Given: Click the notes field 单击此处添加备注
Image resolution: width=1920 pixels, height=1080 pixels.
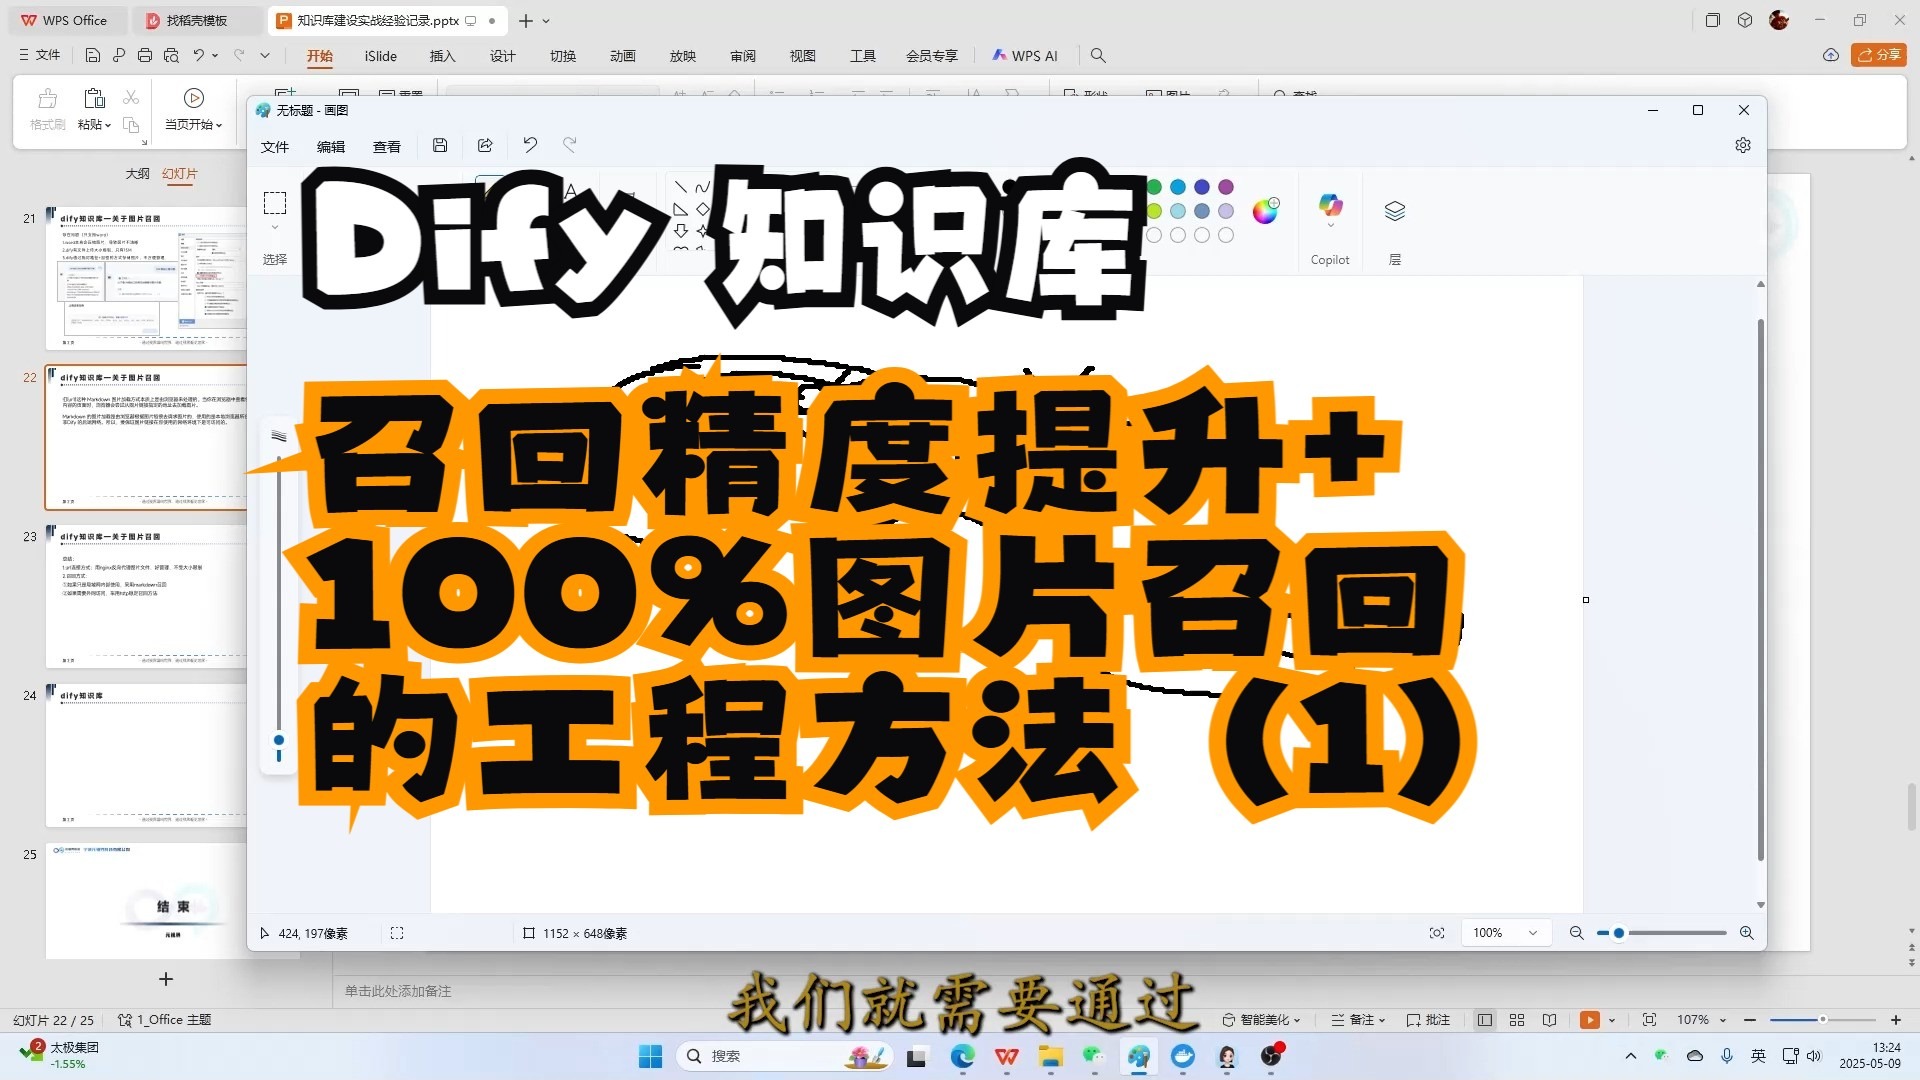Looking at the screenshot, I should click(x=398, y=991).
